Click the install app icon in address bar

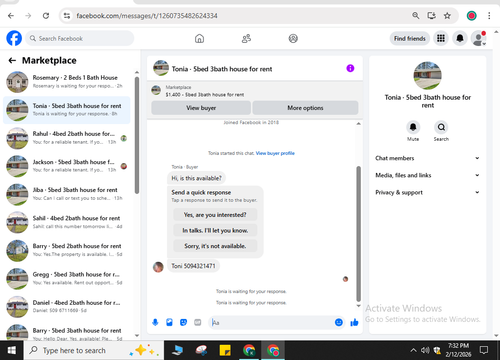click(432, 16)
